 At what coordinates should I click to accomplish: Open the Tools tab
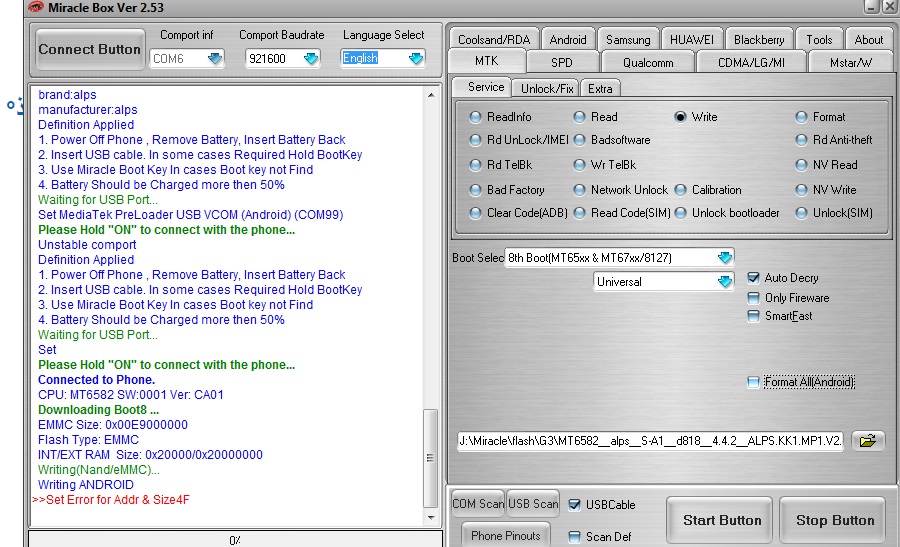pos(819,39)
